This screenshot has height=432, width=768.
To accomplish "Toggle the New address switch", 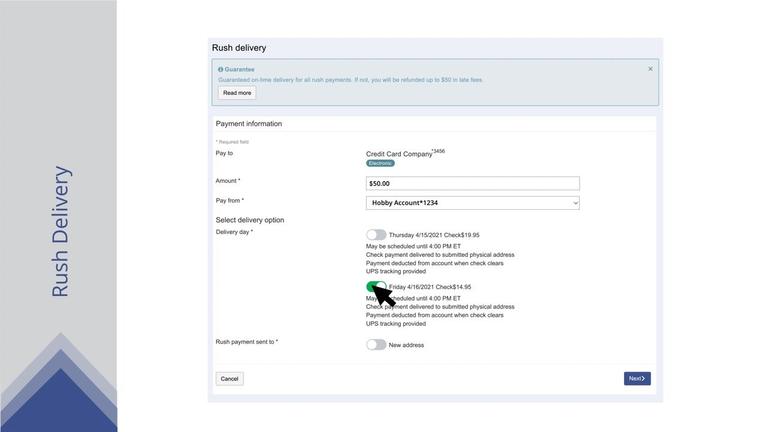I will [376, 345].
